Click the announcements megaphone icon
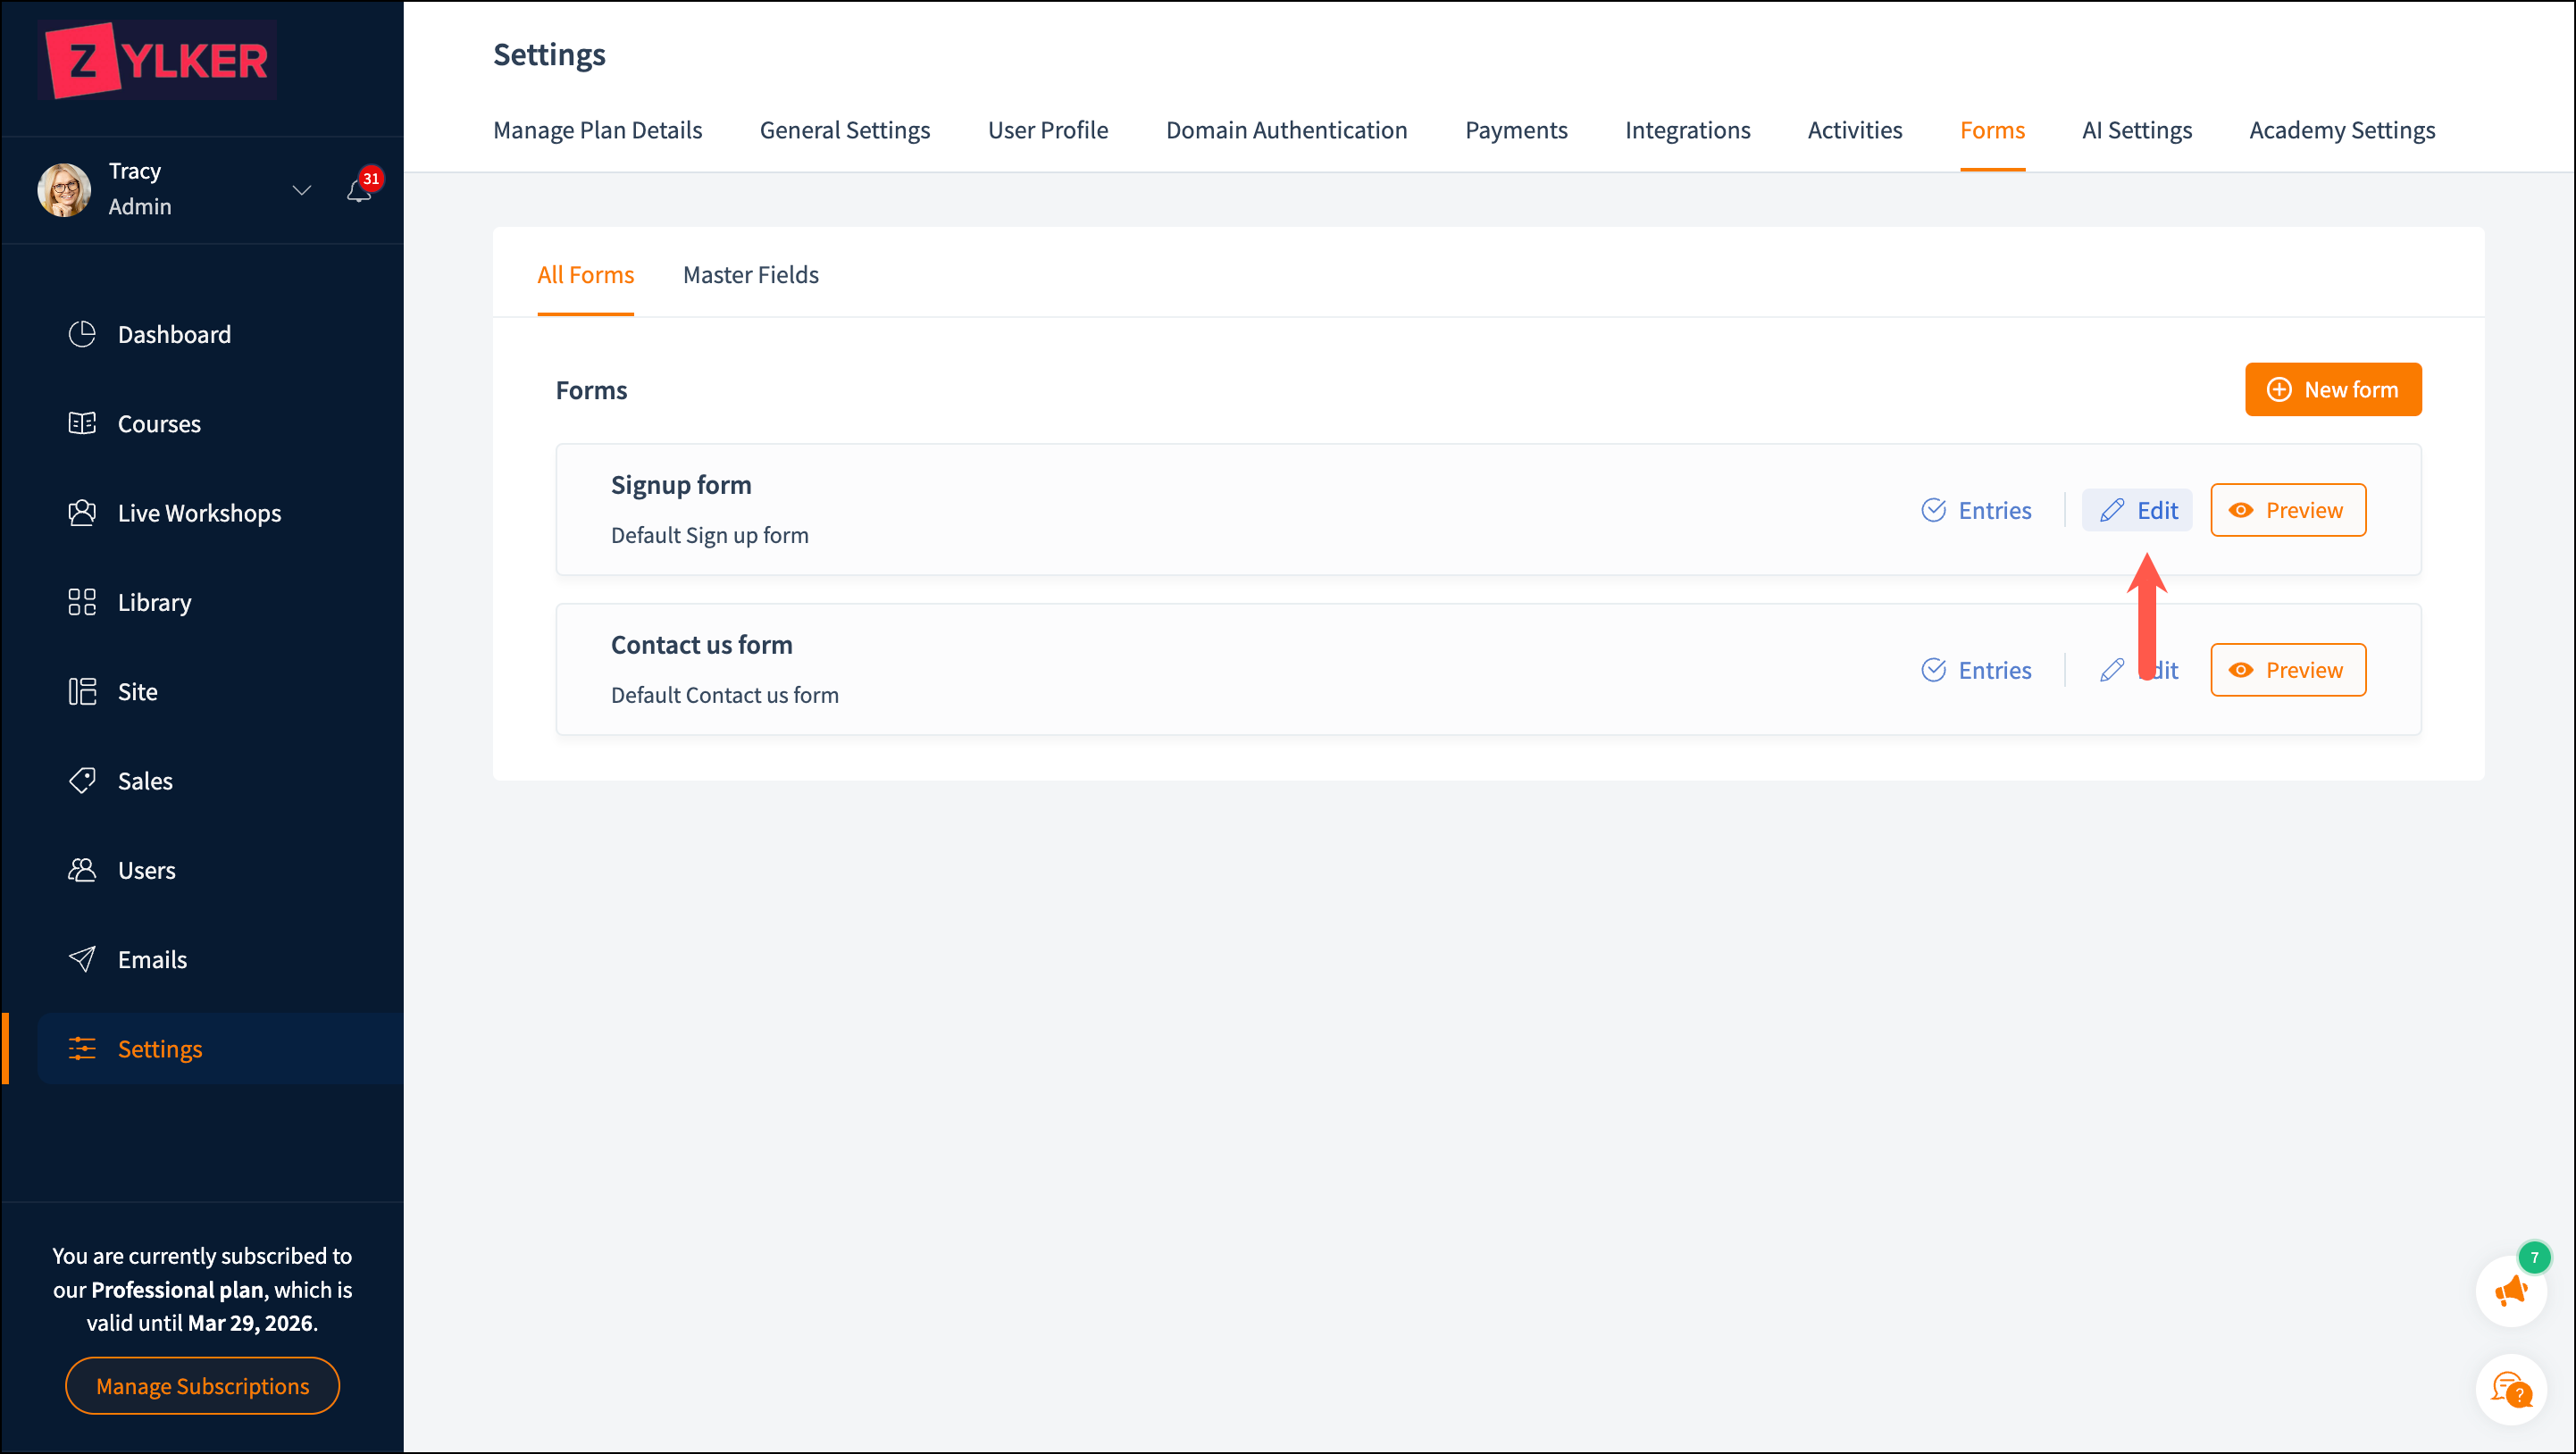Screen dimensions: 2576x1454 pyautogui.click(x=2510, y=1291)
